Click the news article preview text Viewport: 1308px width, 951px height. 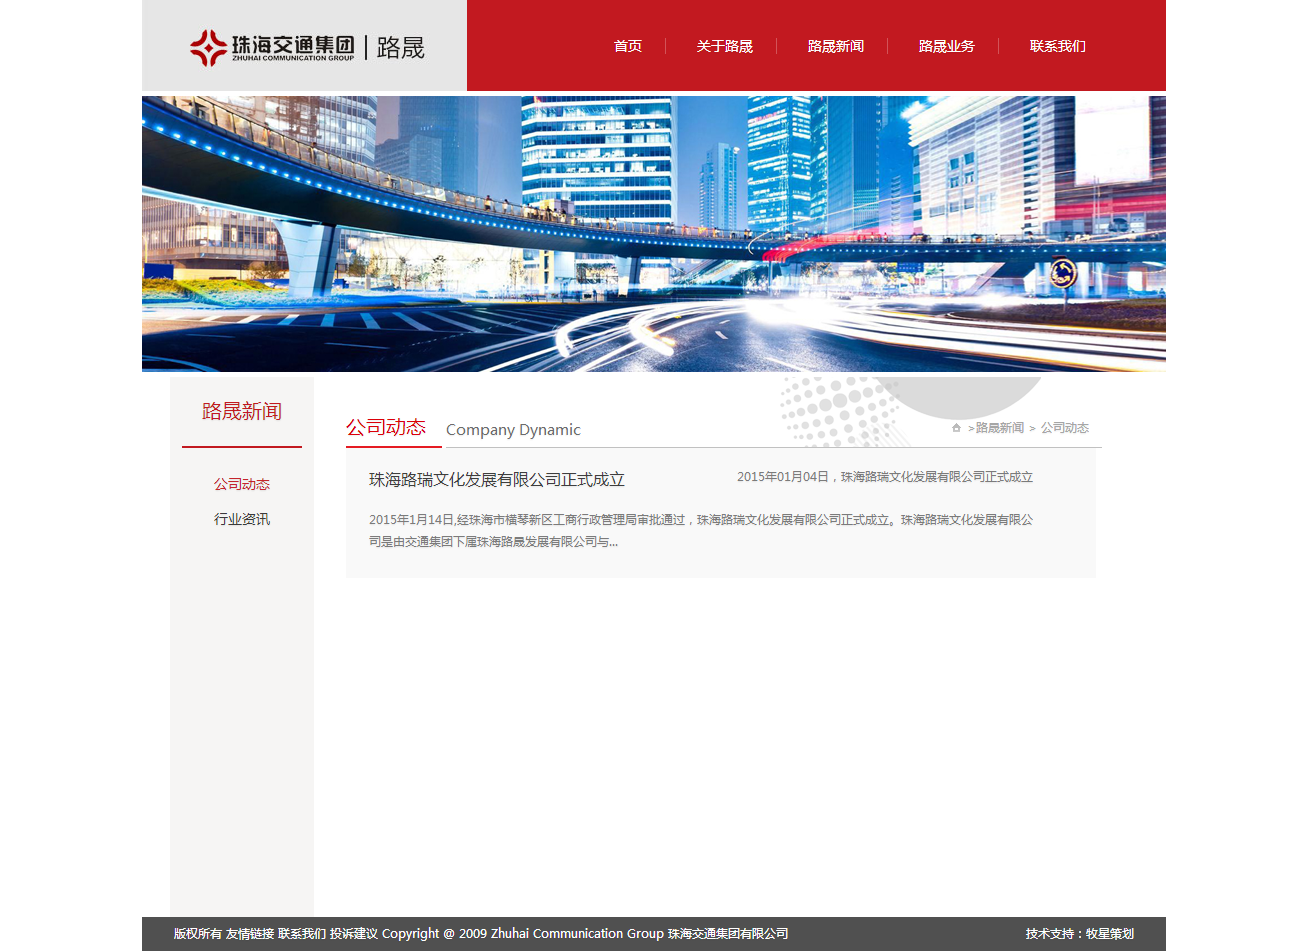(700, 530)
